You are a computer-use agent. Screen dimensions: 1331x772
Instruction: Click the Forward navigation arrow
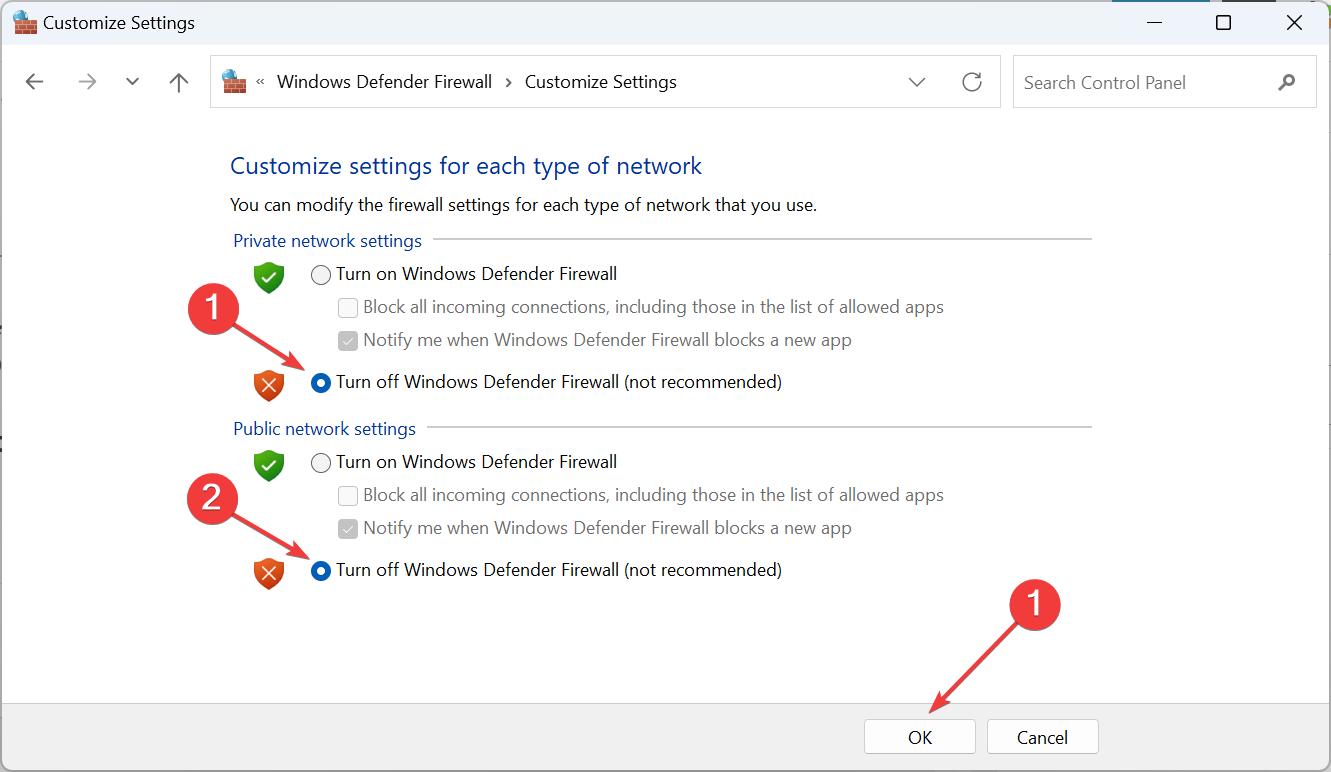[87, 82]
